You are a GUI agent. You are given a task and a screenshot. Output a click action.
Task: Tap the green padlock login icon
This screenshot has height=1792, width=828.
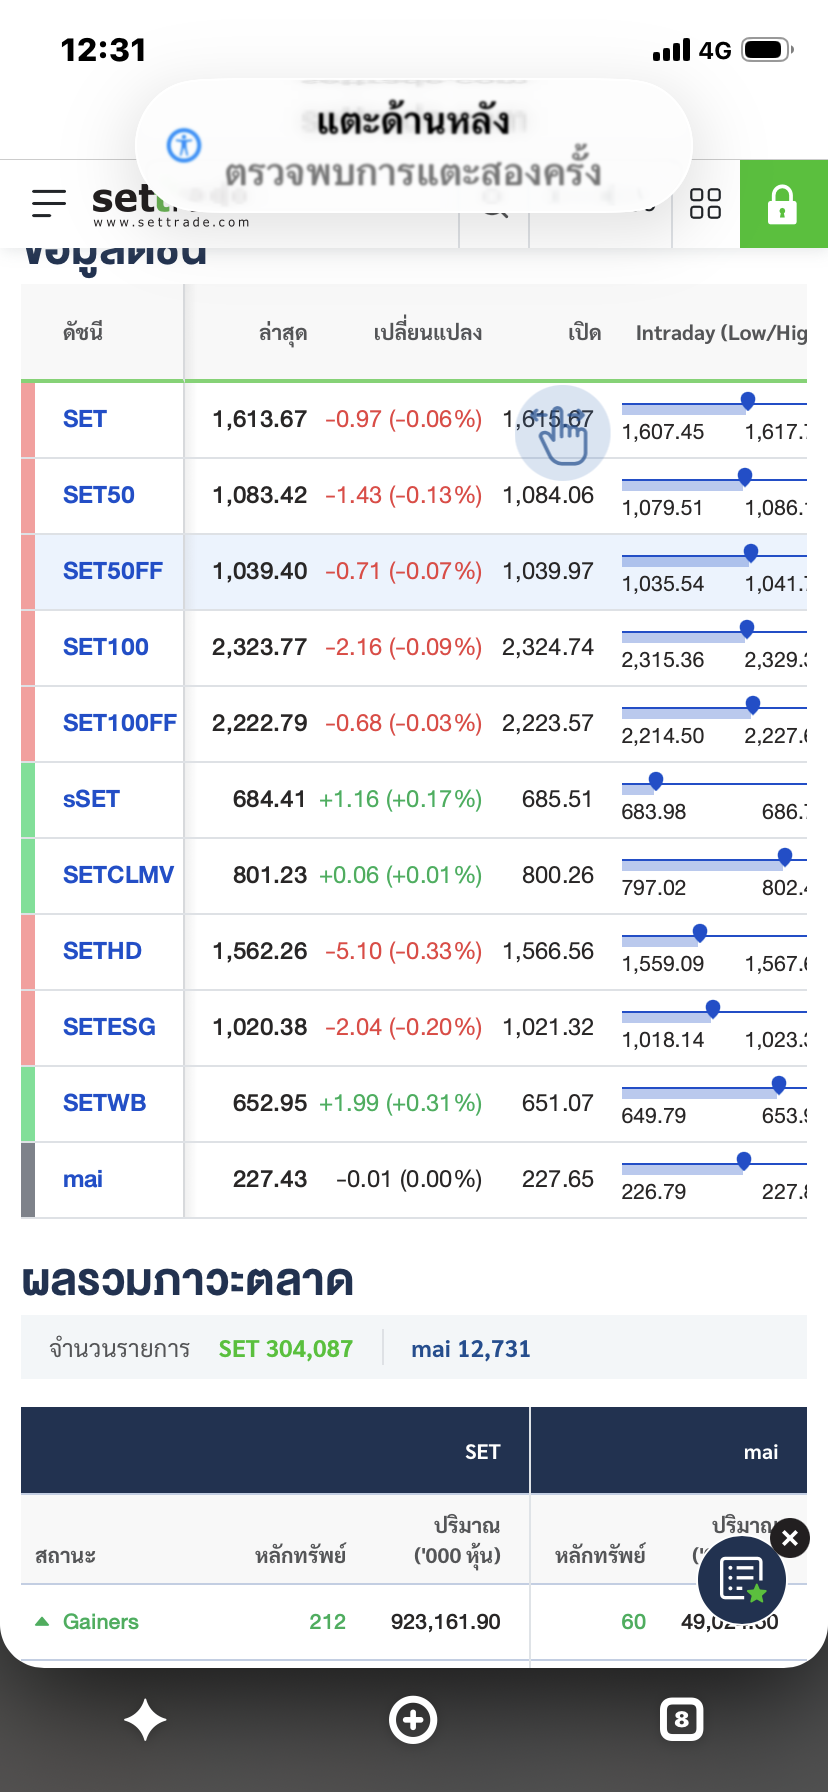pyautogui.click(x=783, y=204)
